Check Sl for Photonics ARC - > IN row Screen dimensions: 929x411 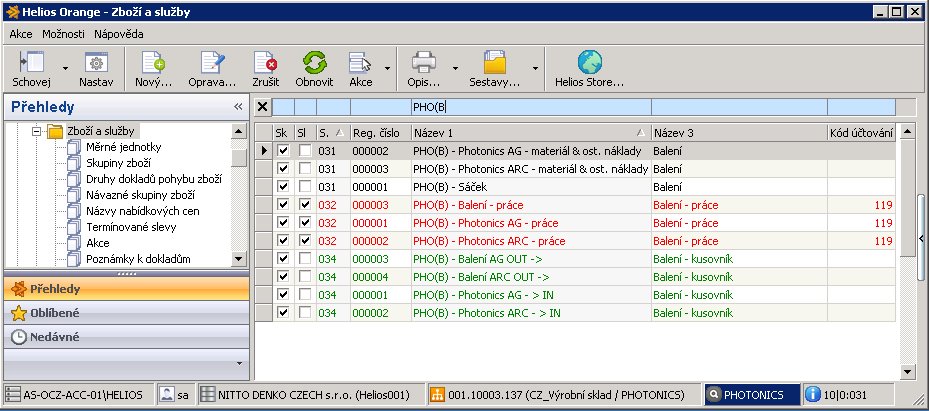pyautogui.click(x=305, y=313)
